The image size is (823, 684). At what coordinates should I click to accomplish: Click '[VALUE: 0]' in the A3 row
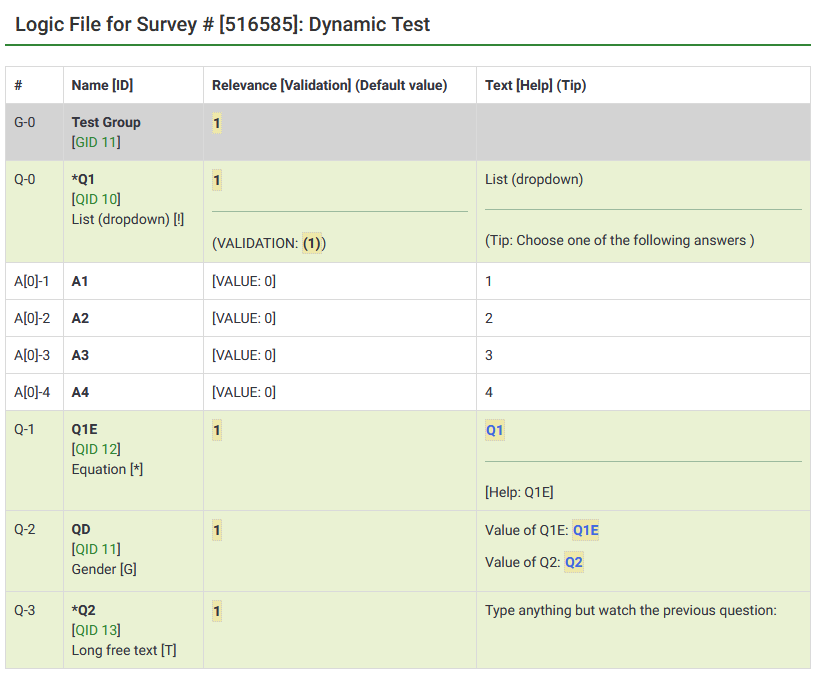(x=244, y=355)
